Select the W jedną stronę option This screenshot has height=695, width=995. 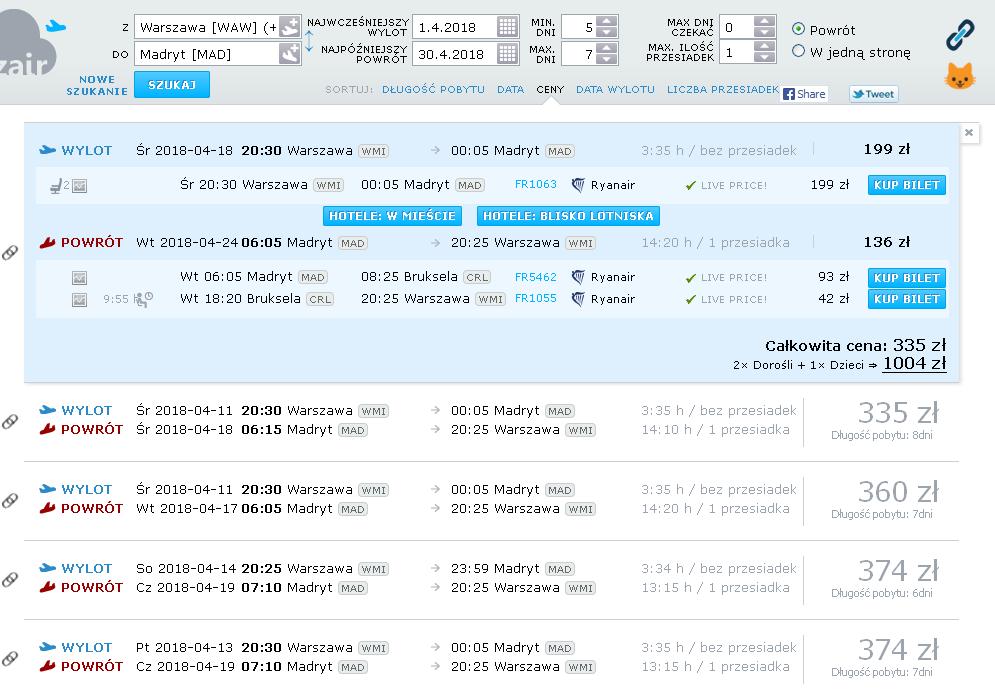[x=798, y=51]
